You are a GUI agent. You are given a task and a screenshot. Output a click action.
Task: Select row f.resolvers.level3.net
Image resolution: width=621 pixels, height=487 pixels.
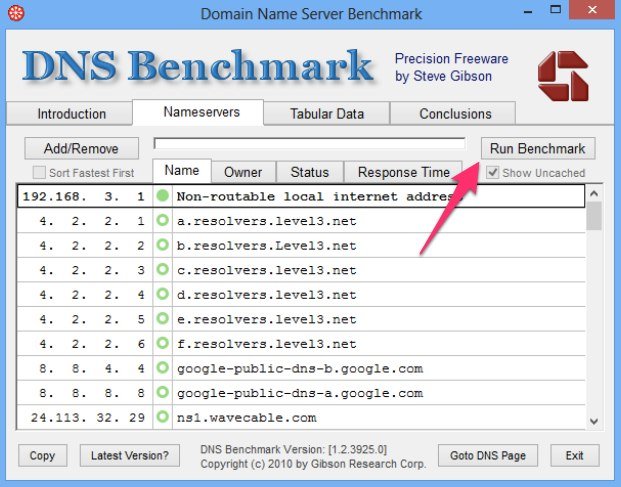(301, 343)
